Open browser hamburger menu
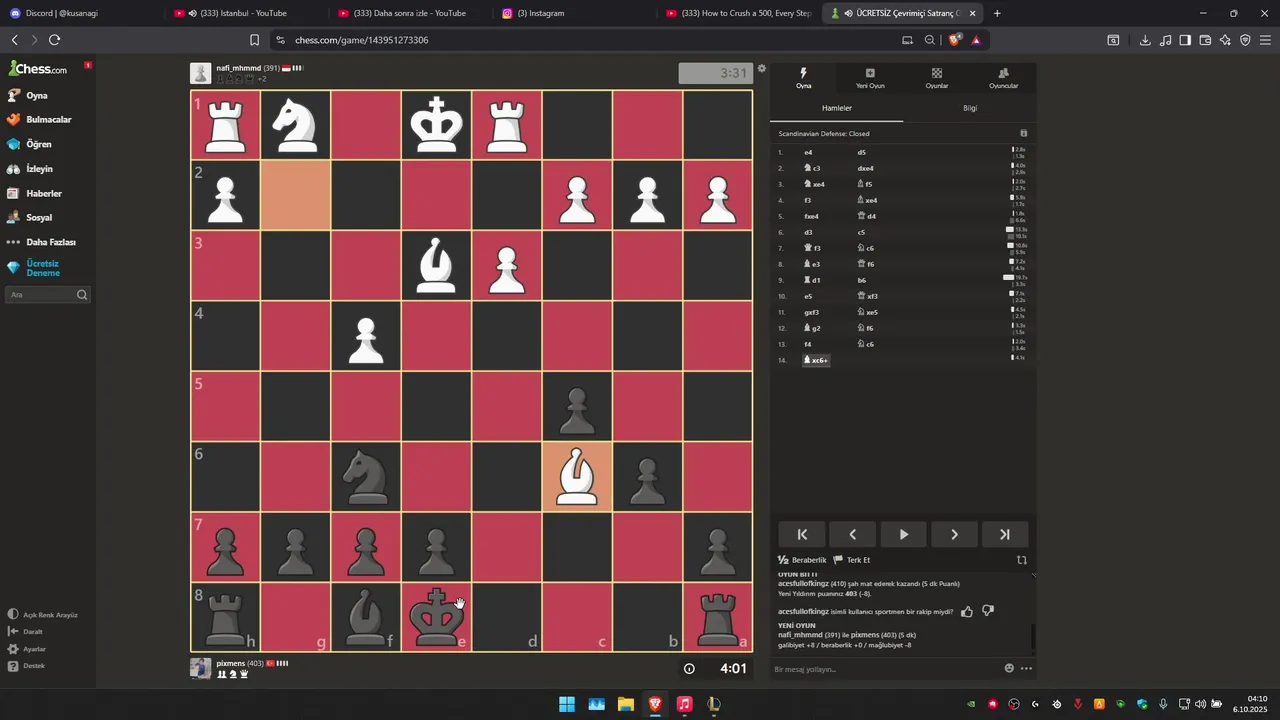Image resolution: width=1280 pixels, height=720 pixels. (x=1265, y=40)
